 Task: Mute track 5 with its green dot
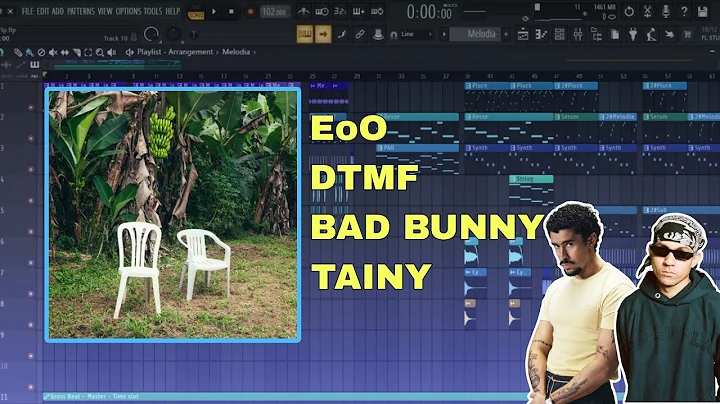[x=31, y=231]
